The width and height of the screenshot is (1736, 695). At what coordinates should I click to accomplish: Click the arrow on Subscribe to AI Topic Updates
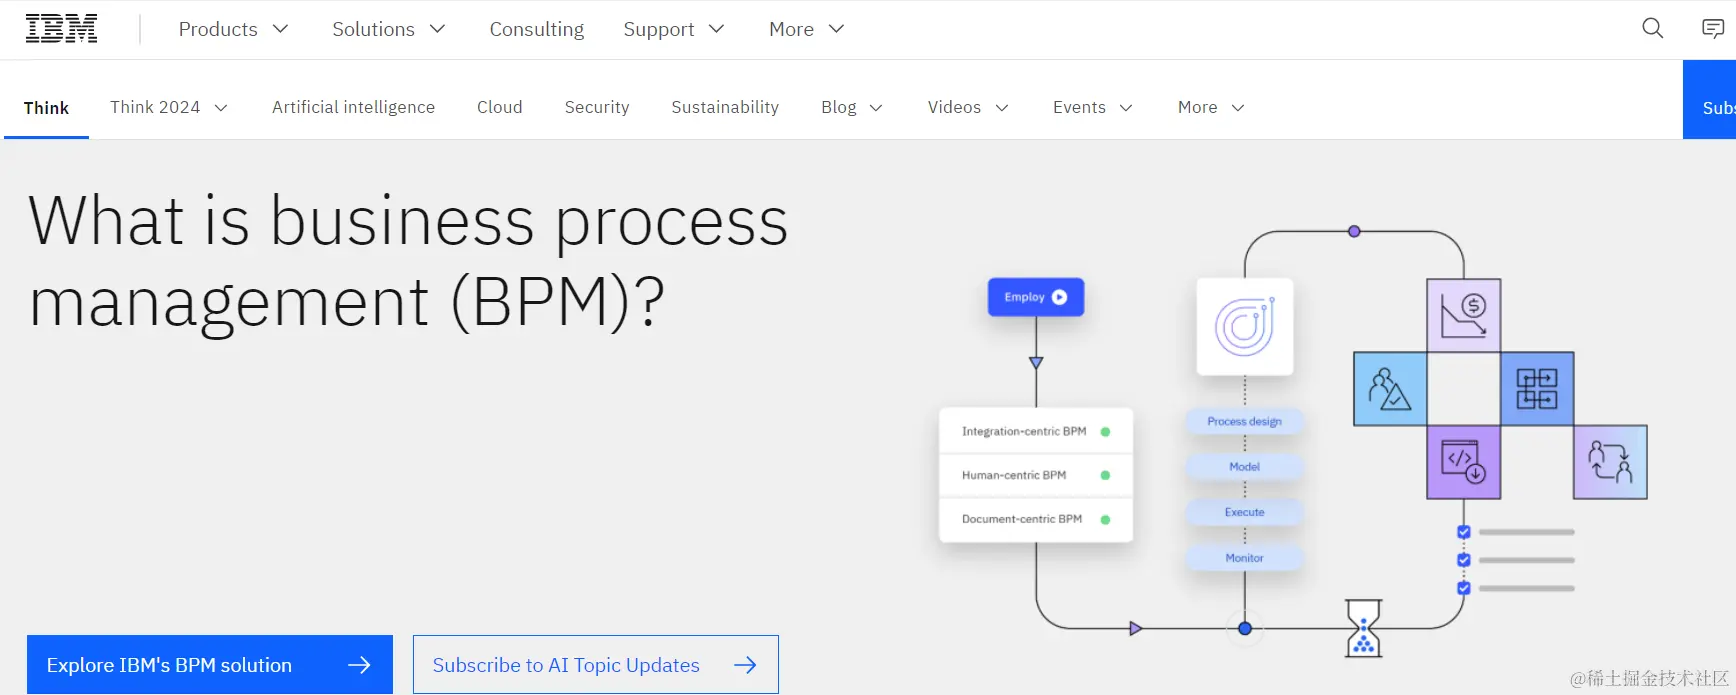tap(745, 665)
